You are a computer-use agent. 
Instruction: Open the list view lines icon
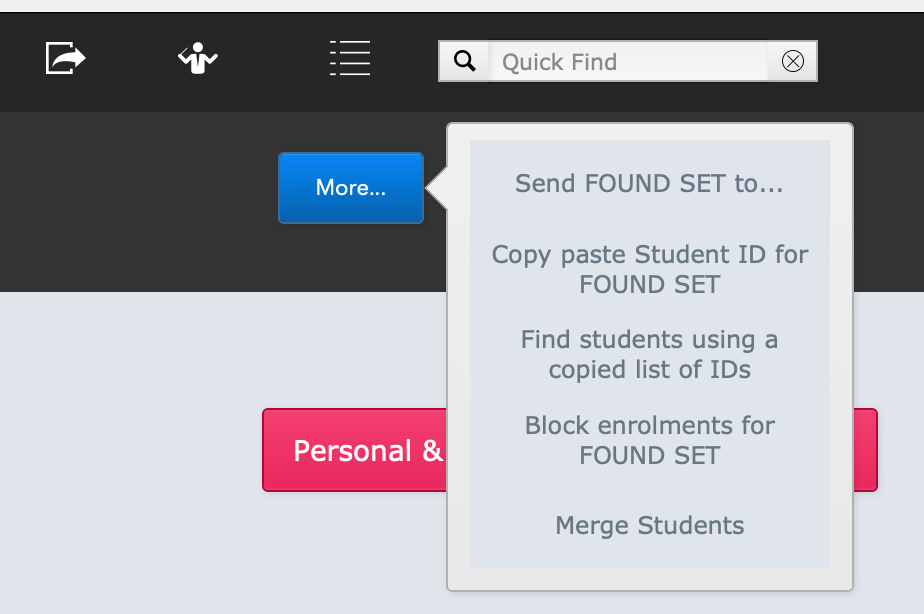click(350, 58)
